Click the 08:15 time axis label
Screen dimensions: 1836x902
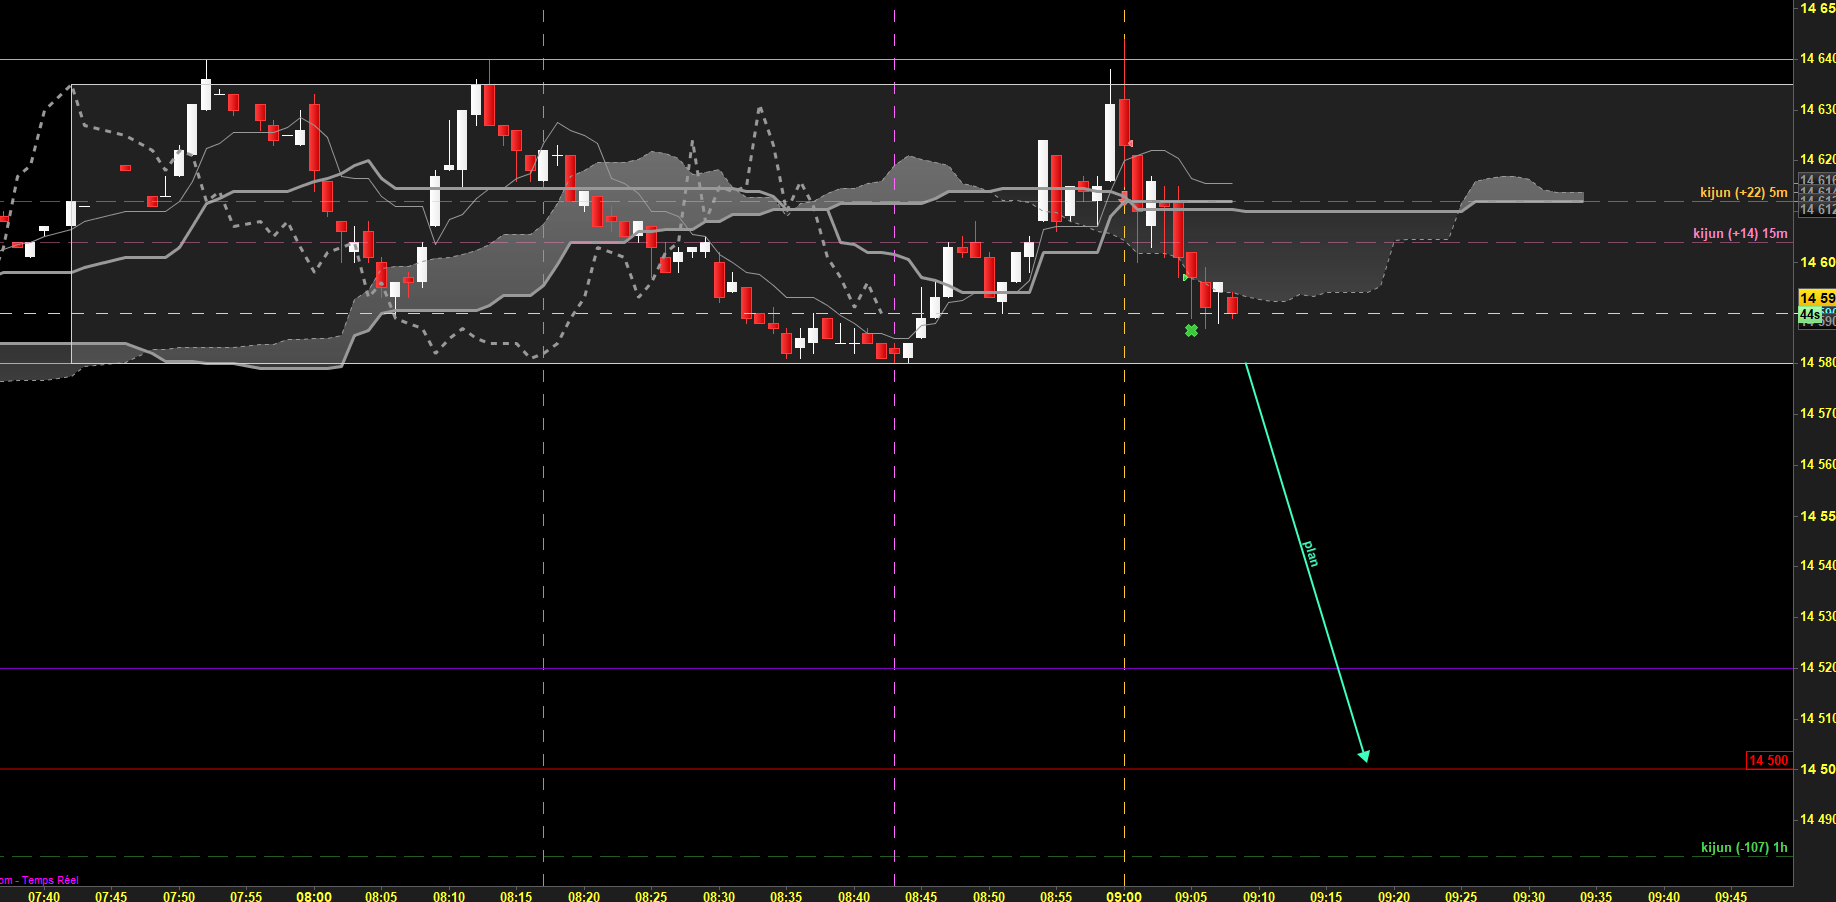(x=516, y=896)
